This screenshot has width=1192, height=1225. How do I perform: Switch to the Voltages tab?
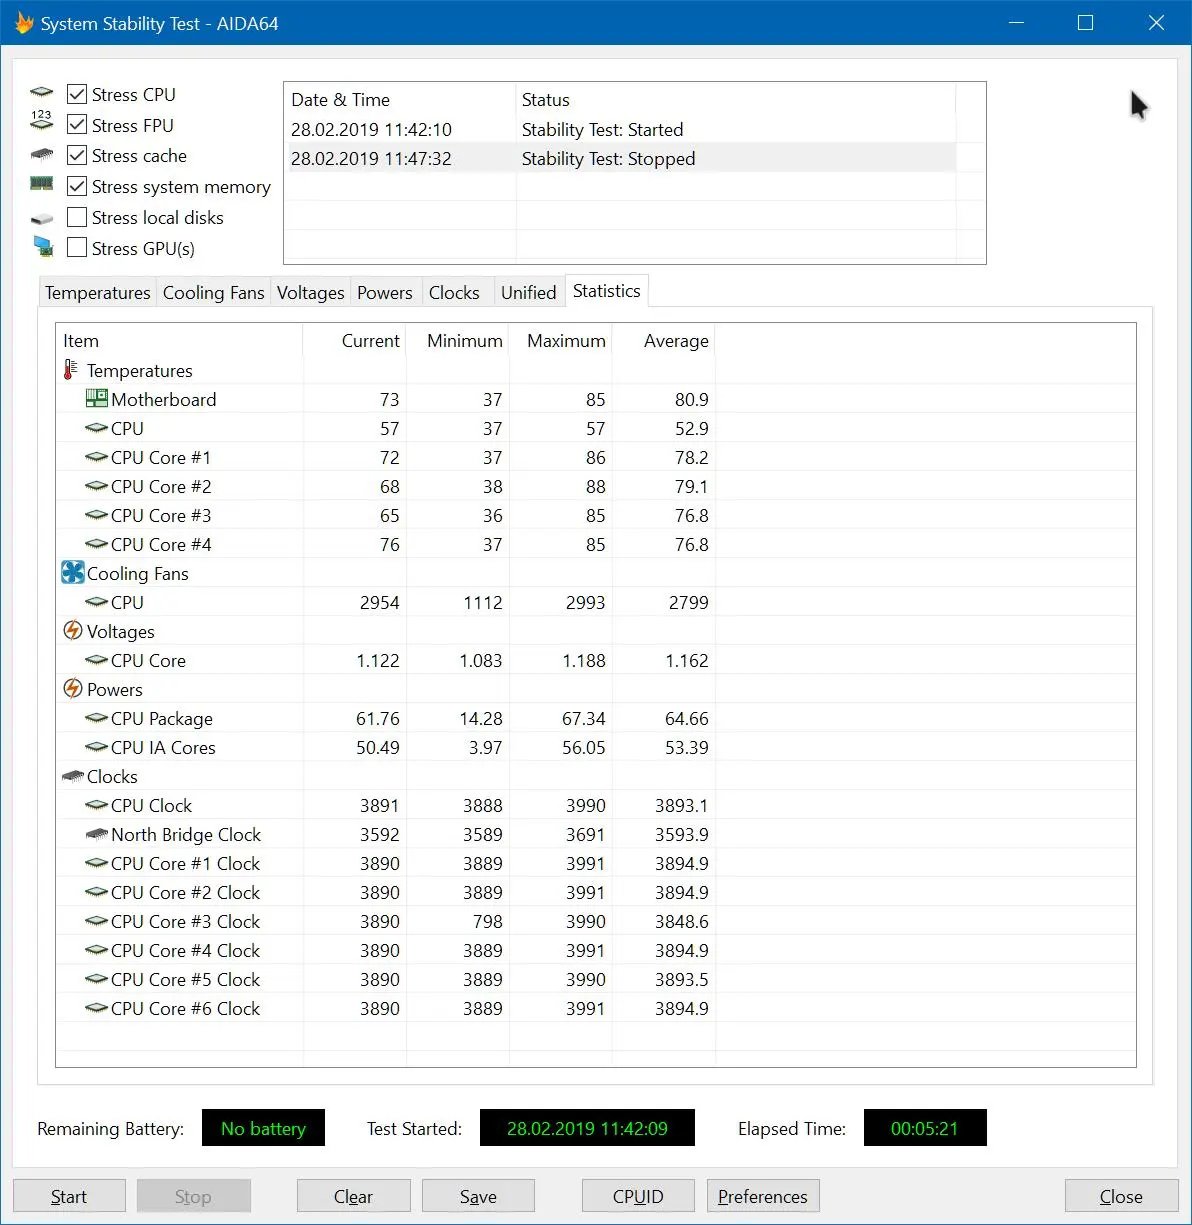tap(310, 292)
